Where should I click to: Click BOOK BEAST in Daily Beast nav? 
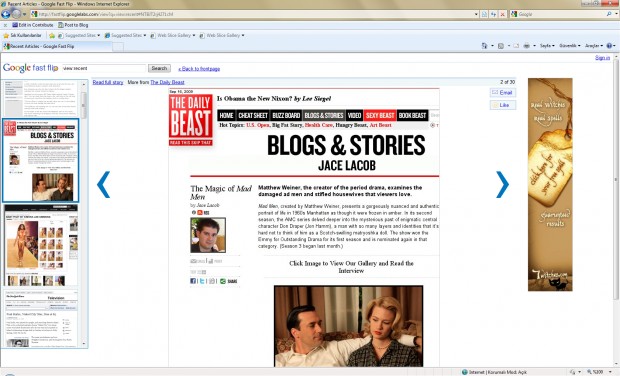click(x=412, y=115)
